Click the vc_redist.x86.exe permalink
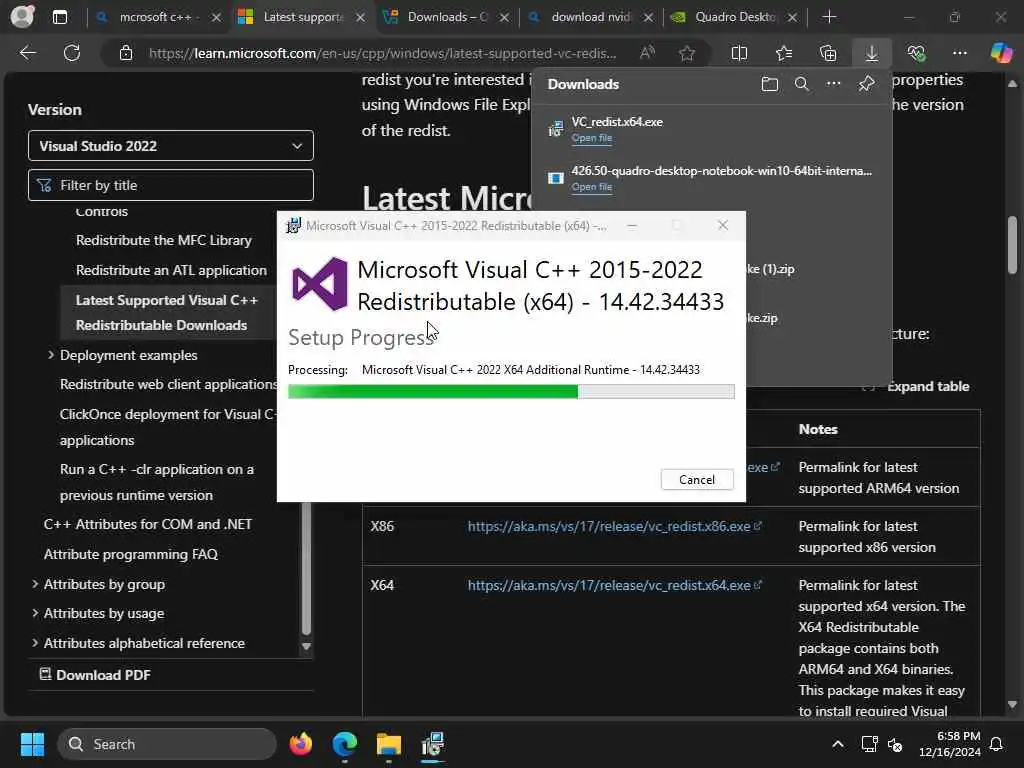The image size is (1024, 768). pos(614,526)
